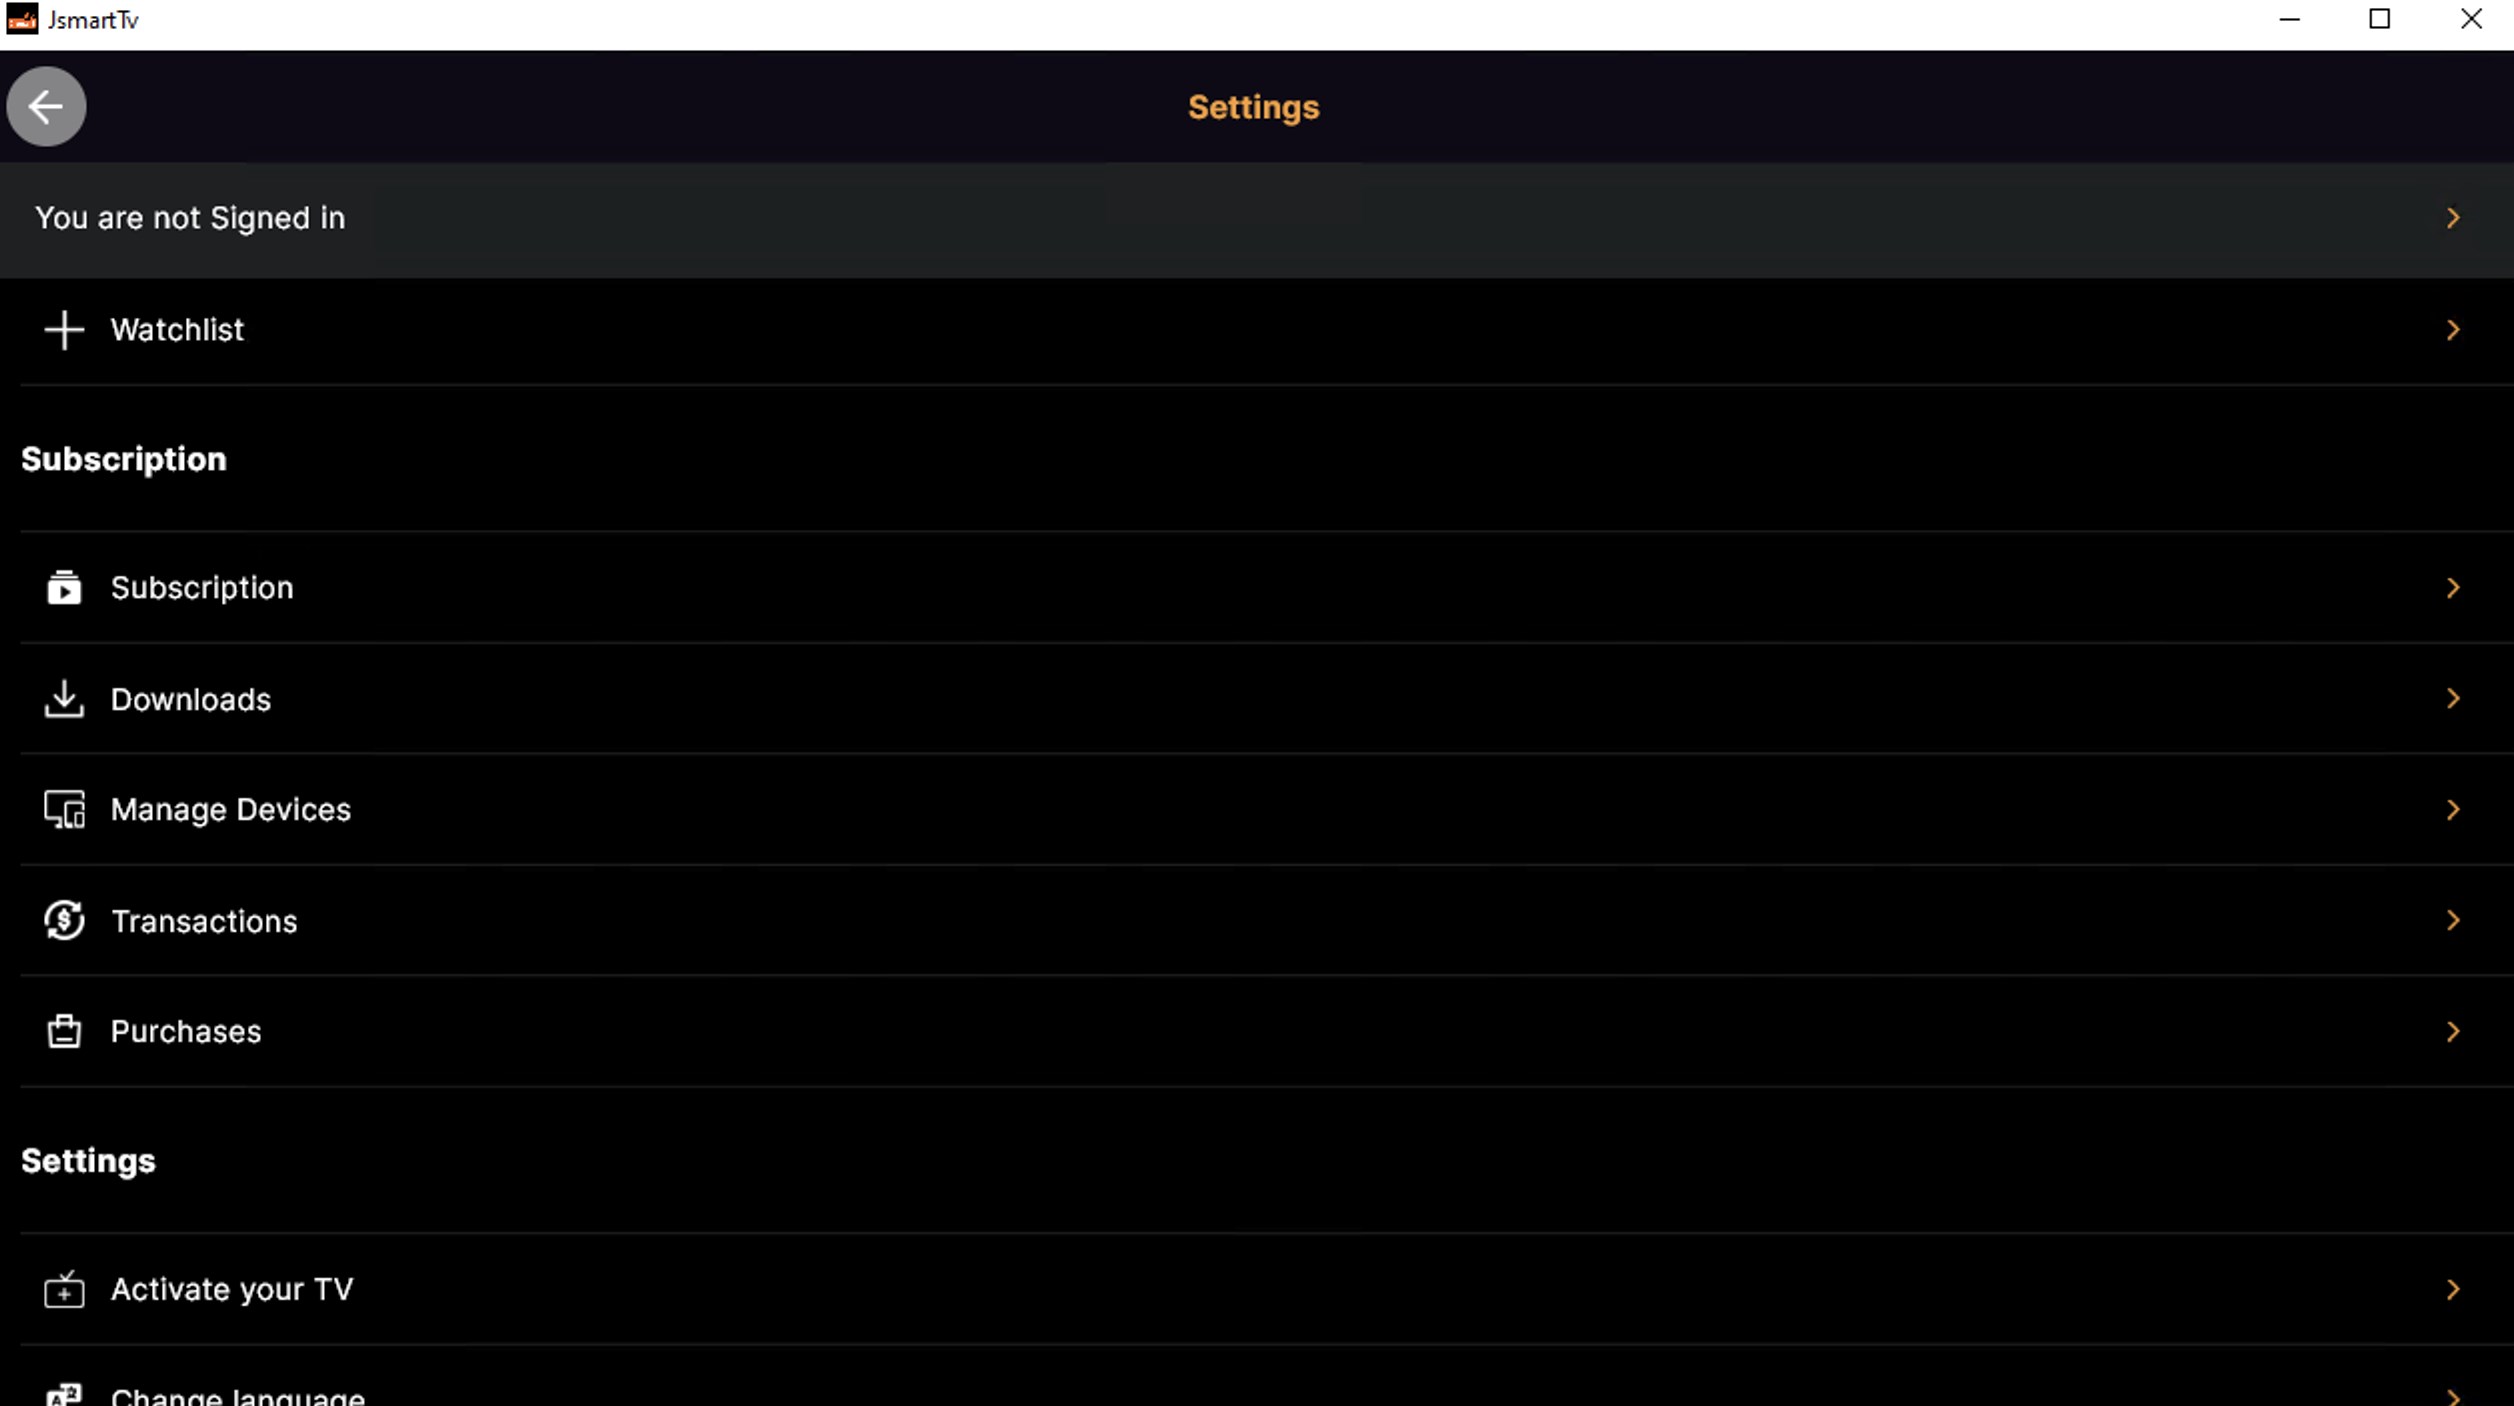Click the Downloads arrow icon
Screen dimensions: 2514x1406
click(x=64, y=699)
